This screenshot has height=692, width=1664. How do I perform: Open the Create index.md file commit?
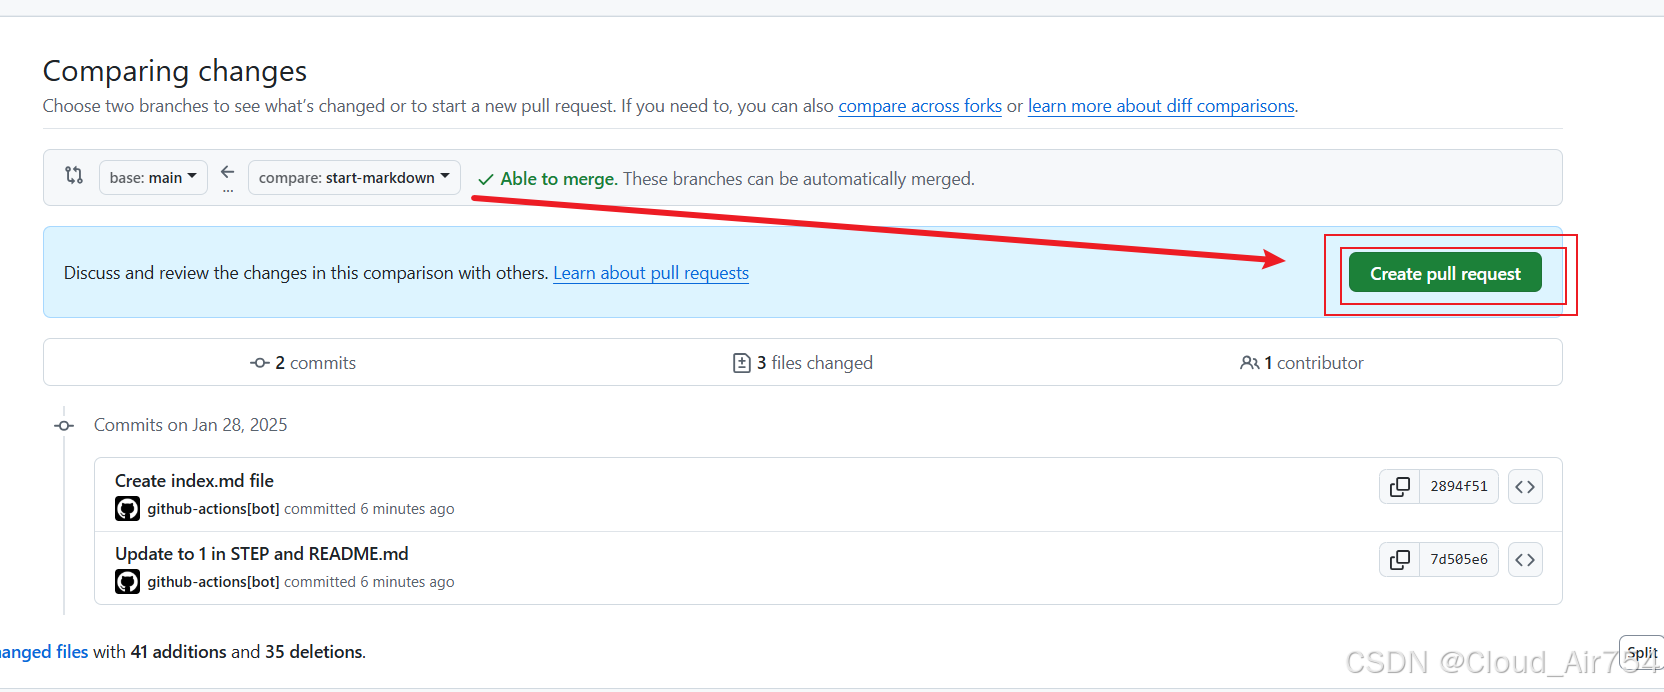194,481
